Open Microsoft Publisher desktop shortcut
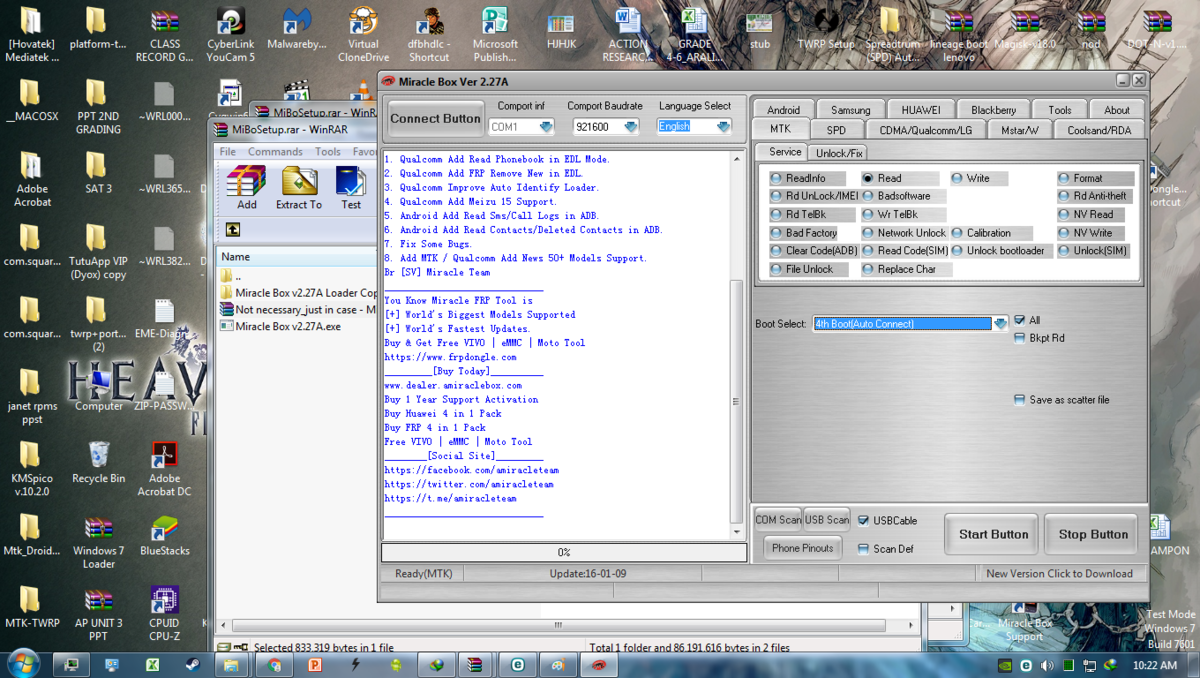The image size is (1200, 678). tap(495, 35)
